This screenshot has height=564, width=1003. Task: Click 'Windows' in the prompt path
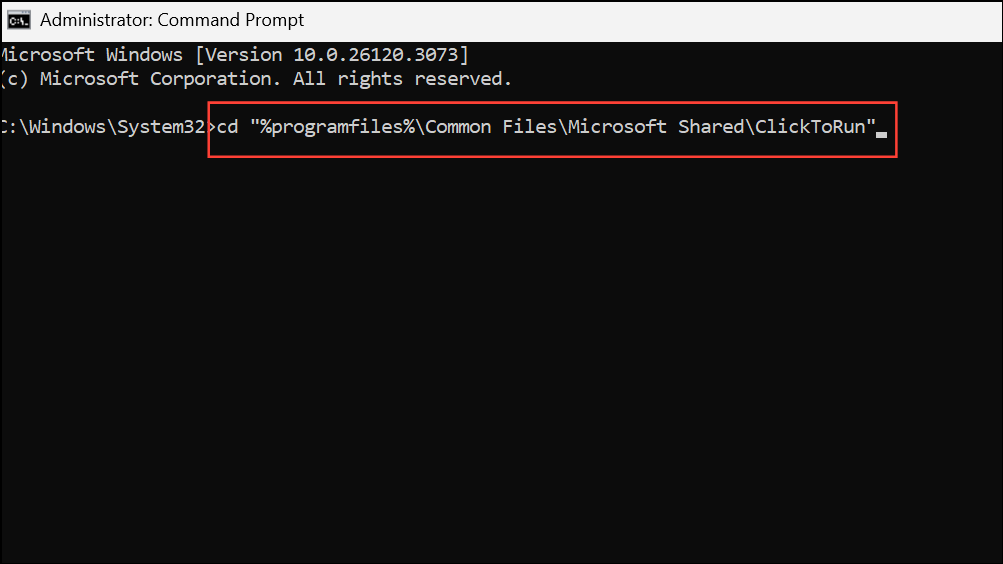(69, 127)
